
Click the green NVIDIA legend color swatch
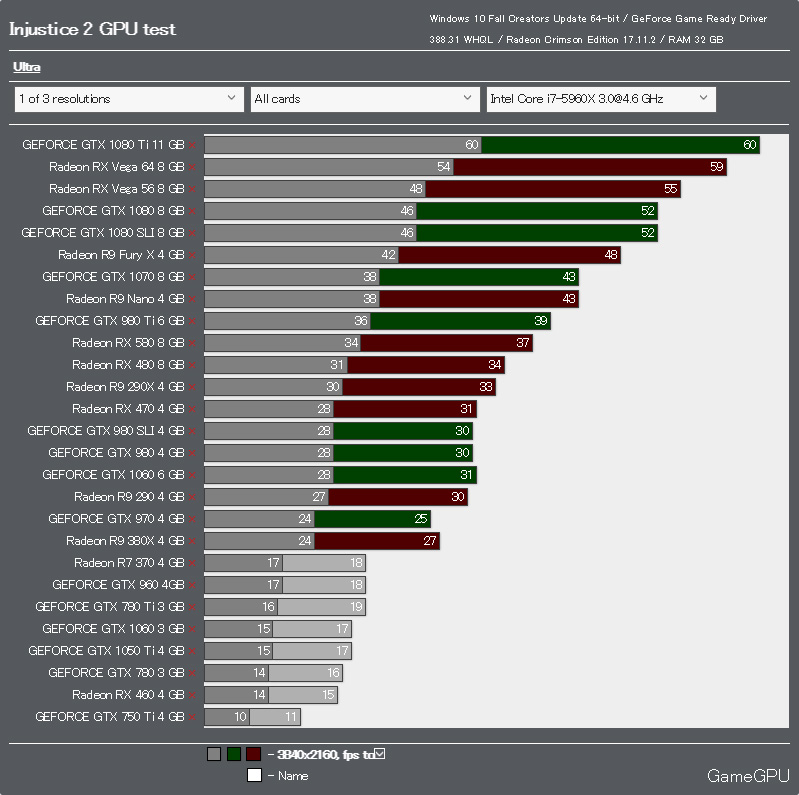[x=234, y=754]
